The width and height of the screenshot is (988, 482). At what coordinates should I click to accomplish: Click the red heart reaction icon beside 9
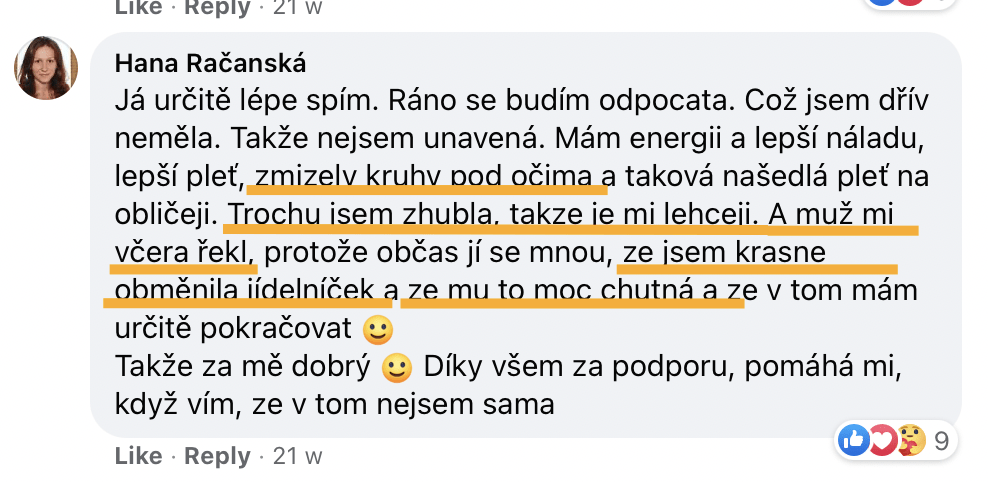point(880,438)
